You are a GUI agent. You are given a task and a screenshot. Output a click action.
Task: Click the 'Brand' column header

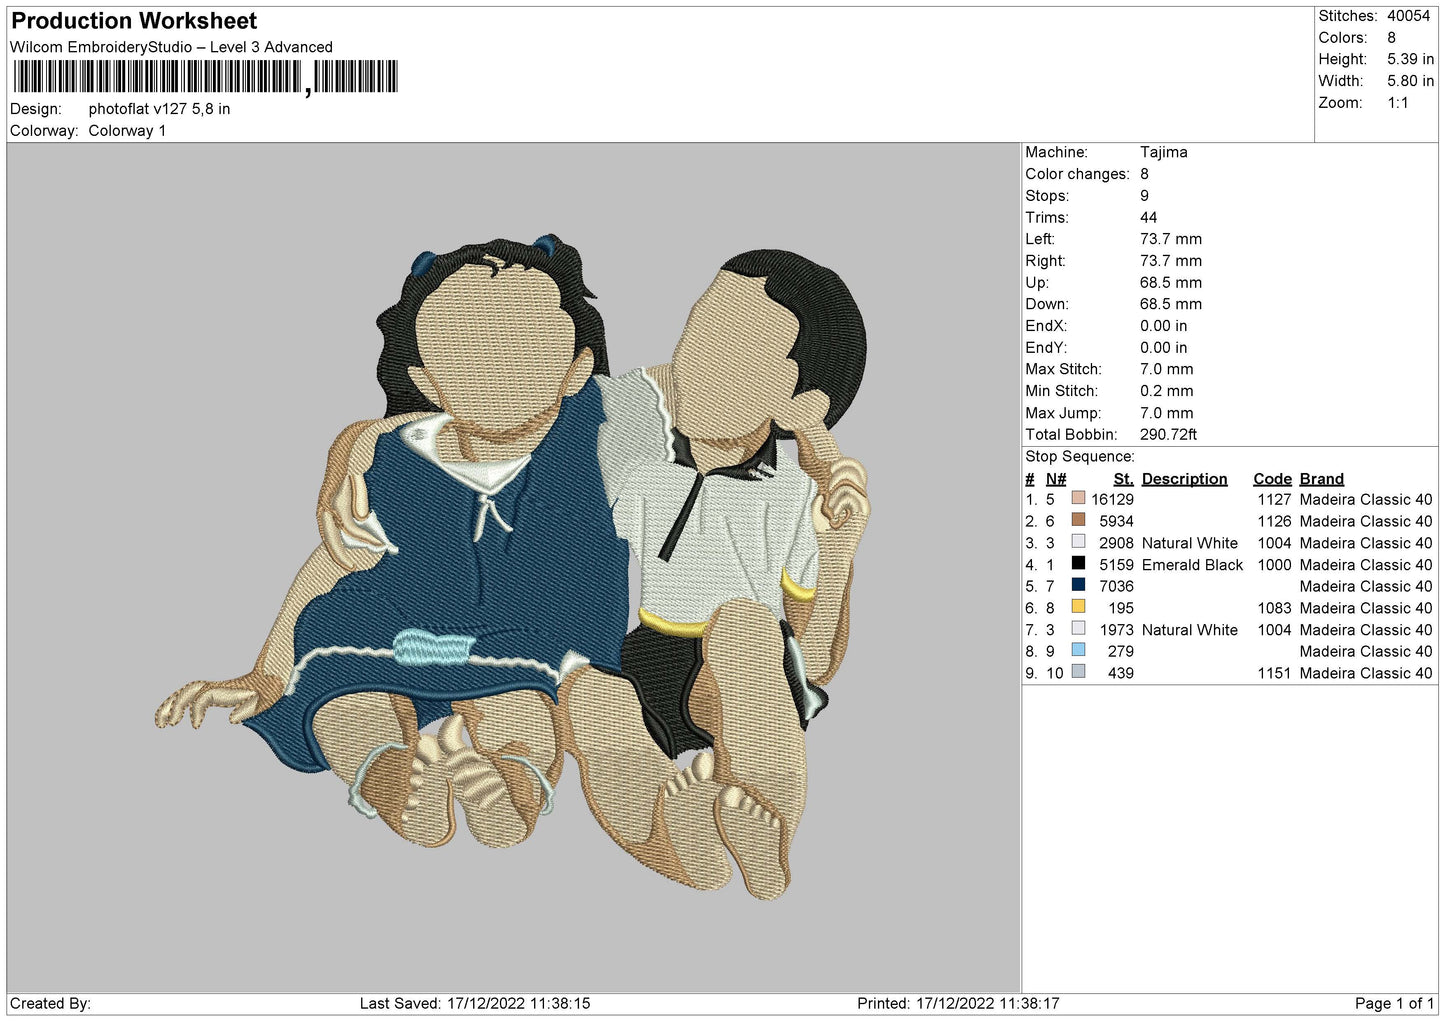coord(1322,479)
